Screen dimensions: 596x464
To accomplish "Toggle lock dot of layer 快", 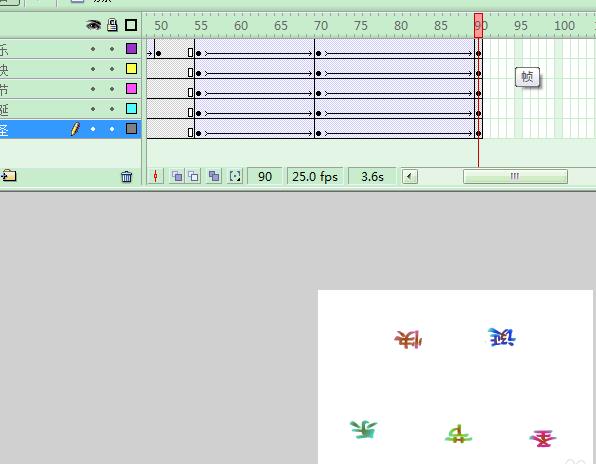I will [x=112, y=69].
